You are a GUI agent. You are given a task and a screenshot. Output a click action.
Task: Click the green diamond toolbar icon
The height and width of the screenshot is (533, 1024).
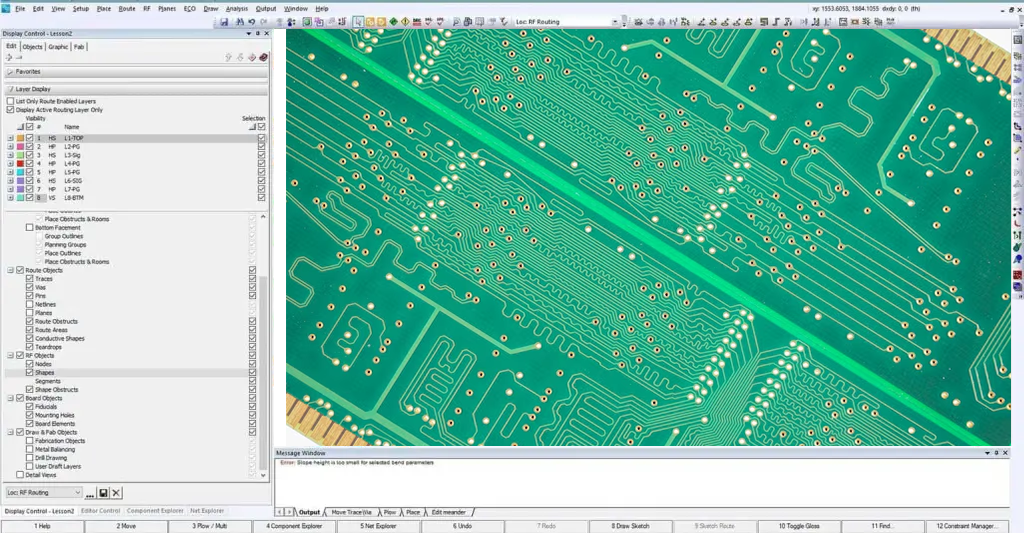[394, 22]
